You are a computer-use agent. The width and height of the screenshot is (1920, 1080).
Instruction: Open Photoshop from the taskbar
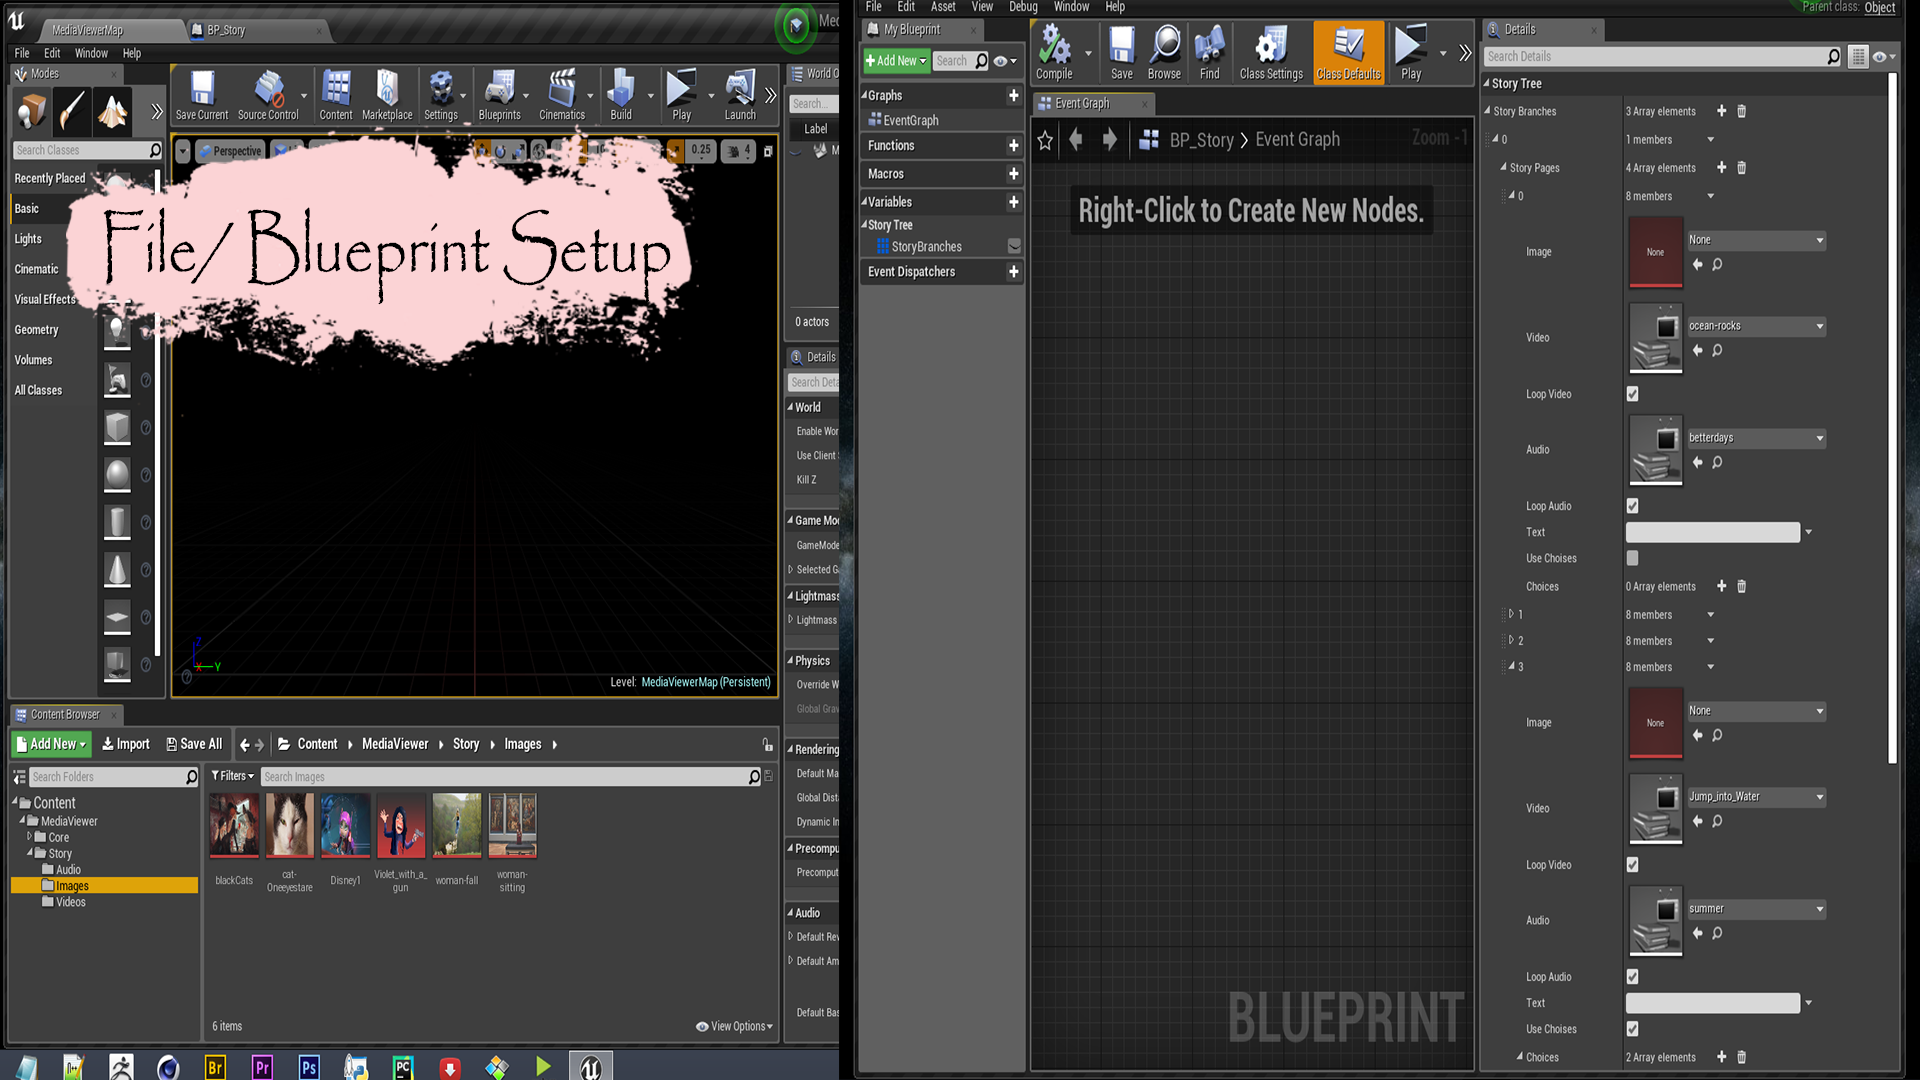[309, 1066]
